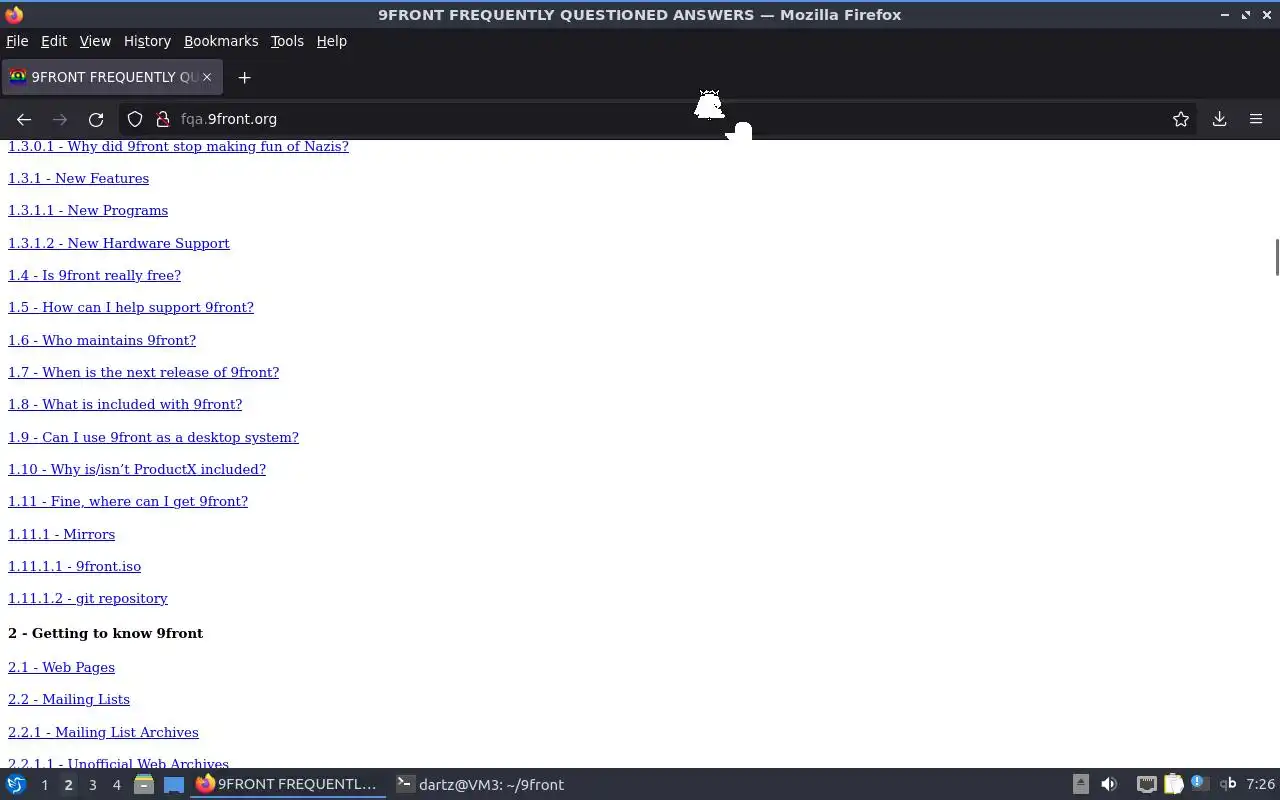Go back to the previous page
Viewport: 1280px width, 800px height.
click(24, 119)
